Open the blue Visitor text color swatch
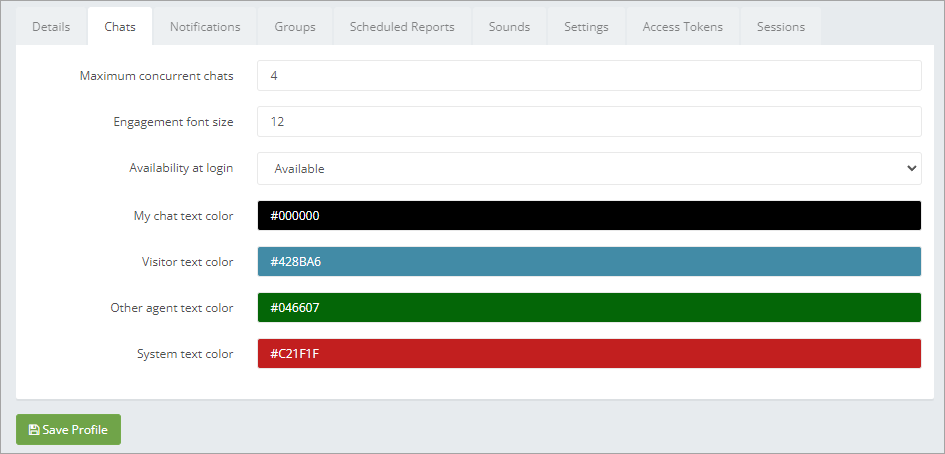 [x=589, y=262]
